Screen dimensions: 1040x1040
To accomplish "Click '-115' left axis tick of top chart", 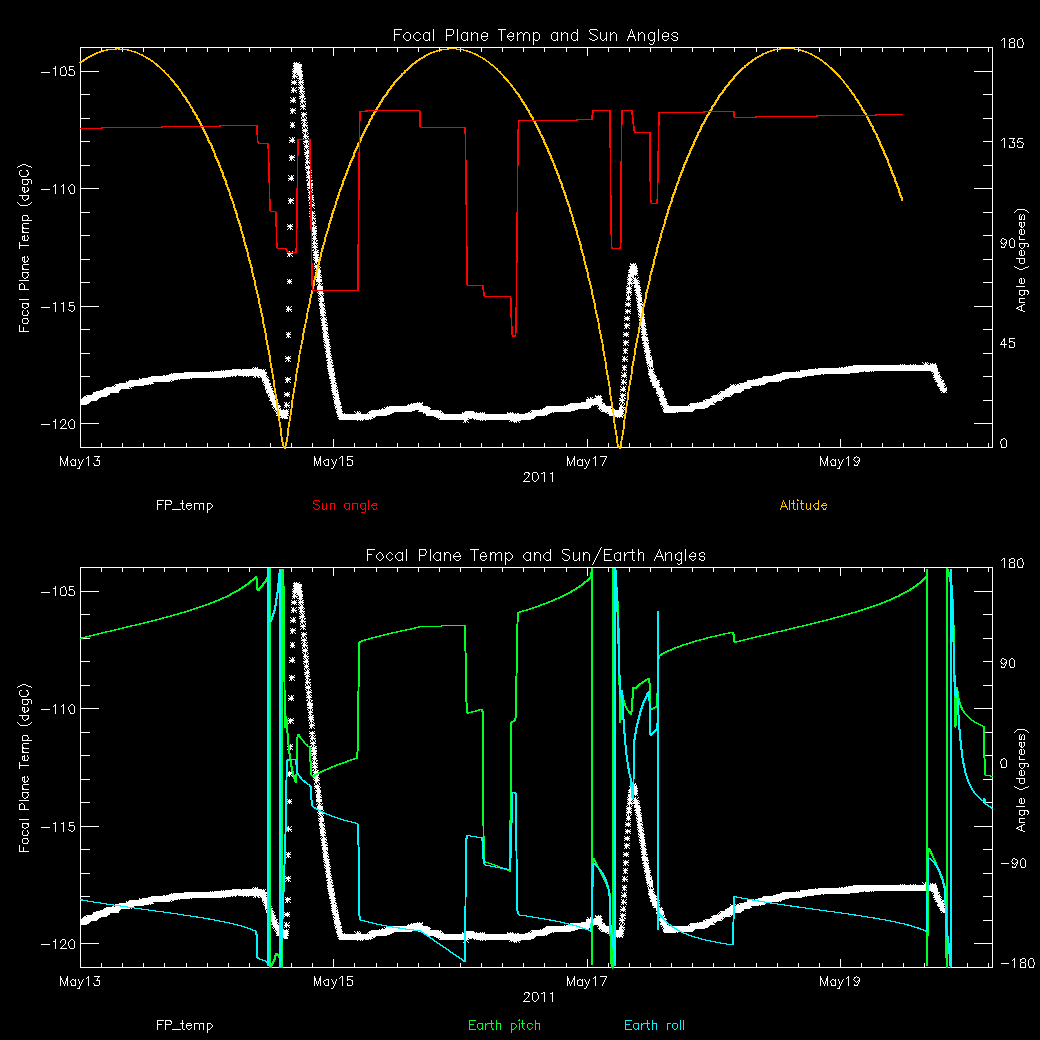I will (x=58, y=306).
